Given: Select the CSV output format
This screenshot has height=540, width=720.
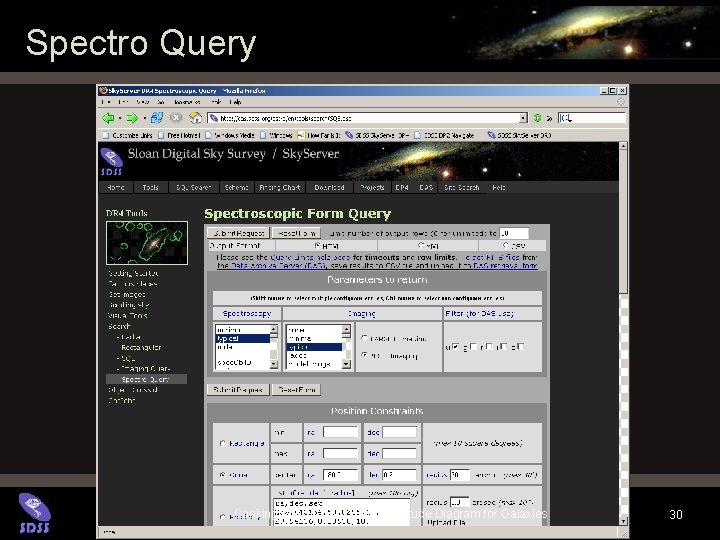Looking at the screenshot, I should click(x=506, y=246).
